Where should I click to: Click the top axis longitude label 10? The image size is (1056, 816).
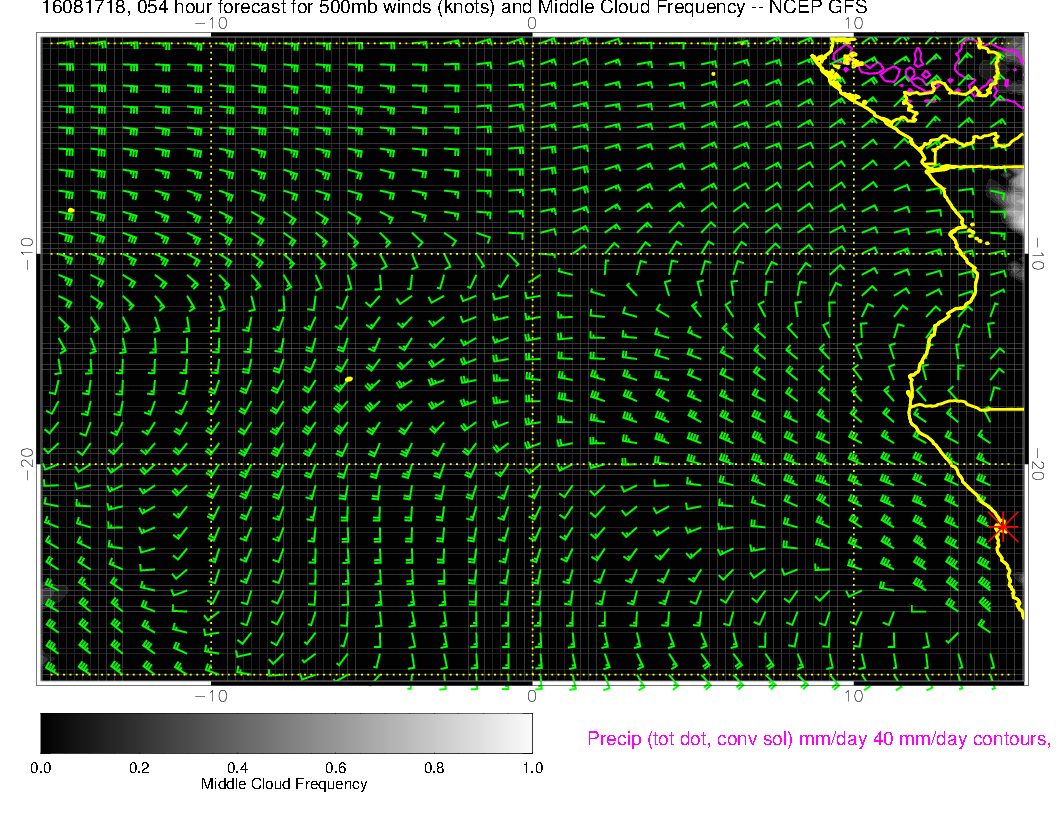click(853, 22)
